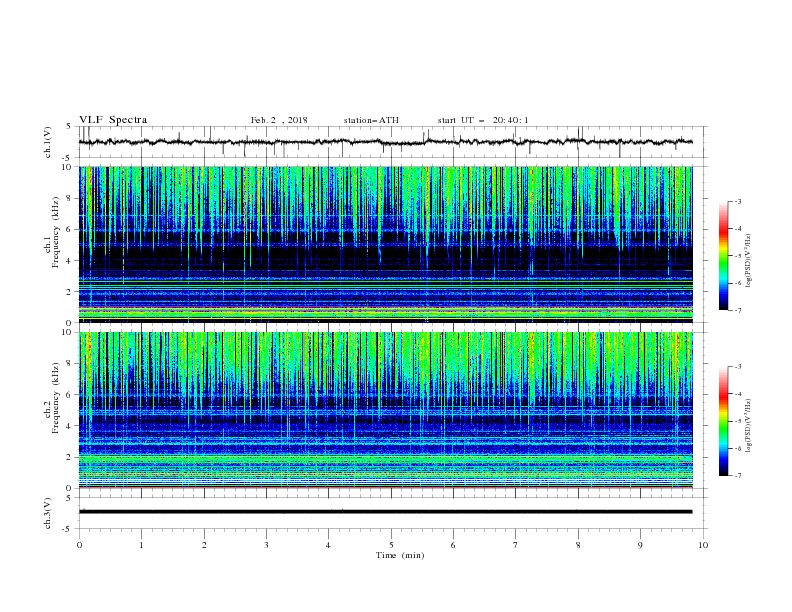Click the ch.3 voltage waveform band
Viewport: 792px width, 612px height.
pyautogui.click(x=386, y=512)
